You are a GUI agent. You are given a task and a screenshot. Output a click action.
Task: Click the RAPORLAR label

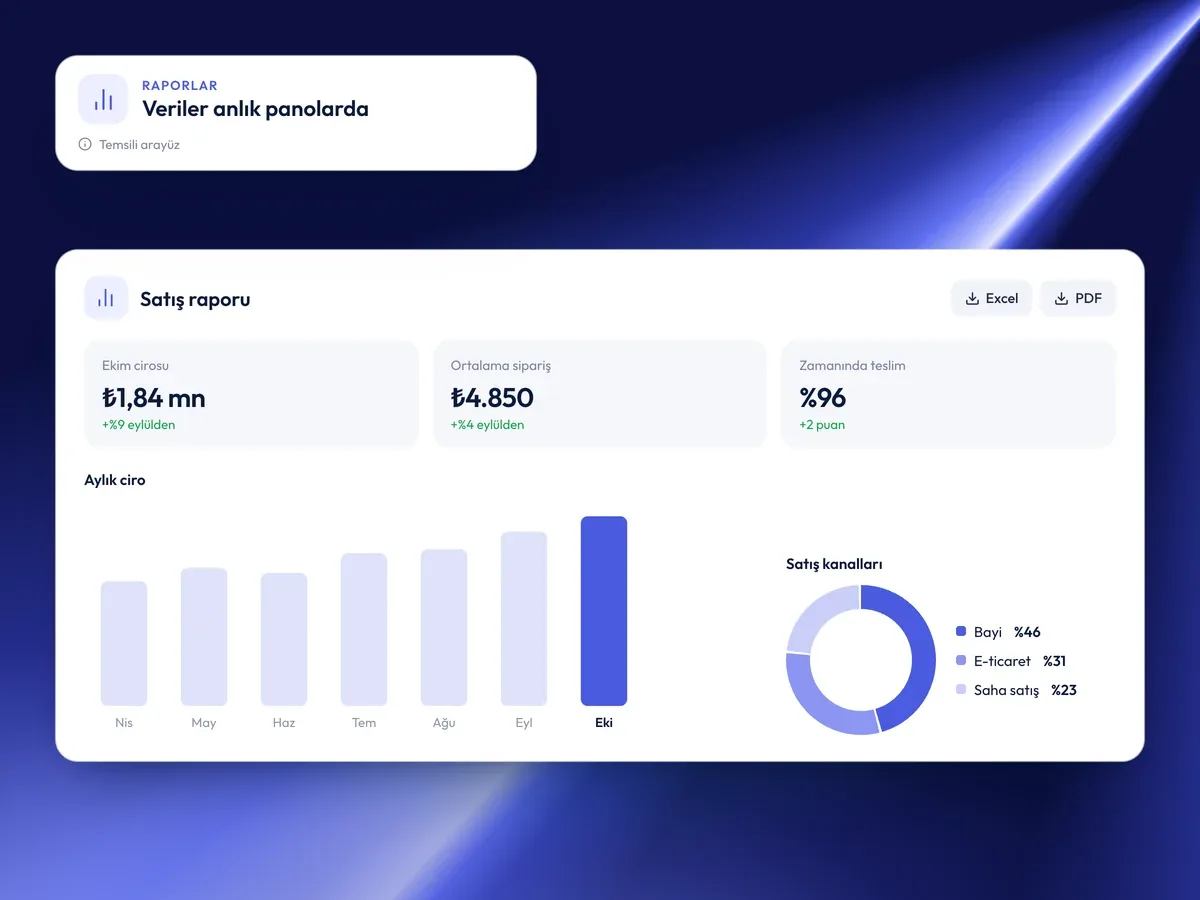coord(180,86)
